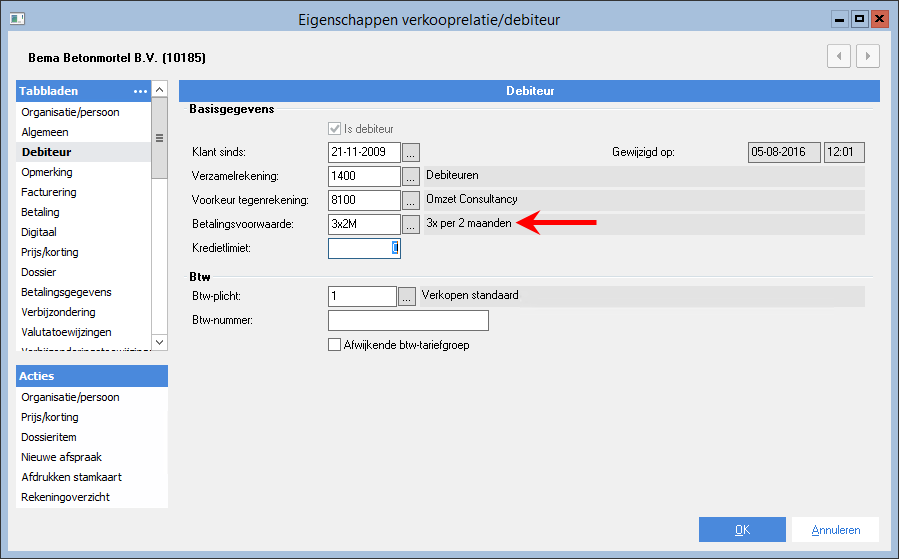
Task: Click the Bema Betonmortel B.V. heading
Action: 117,58
